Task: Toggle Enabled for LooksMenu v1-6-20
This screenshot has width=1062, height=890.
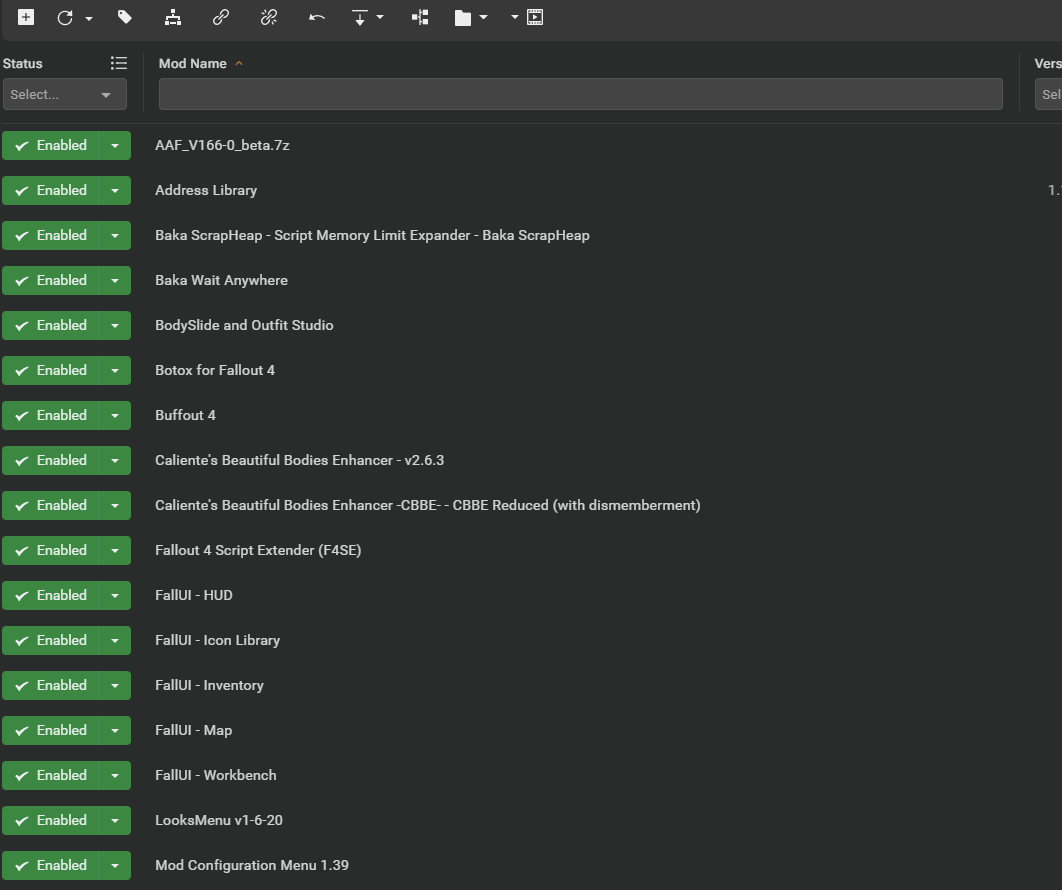Action: (x=51, y=820)
